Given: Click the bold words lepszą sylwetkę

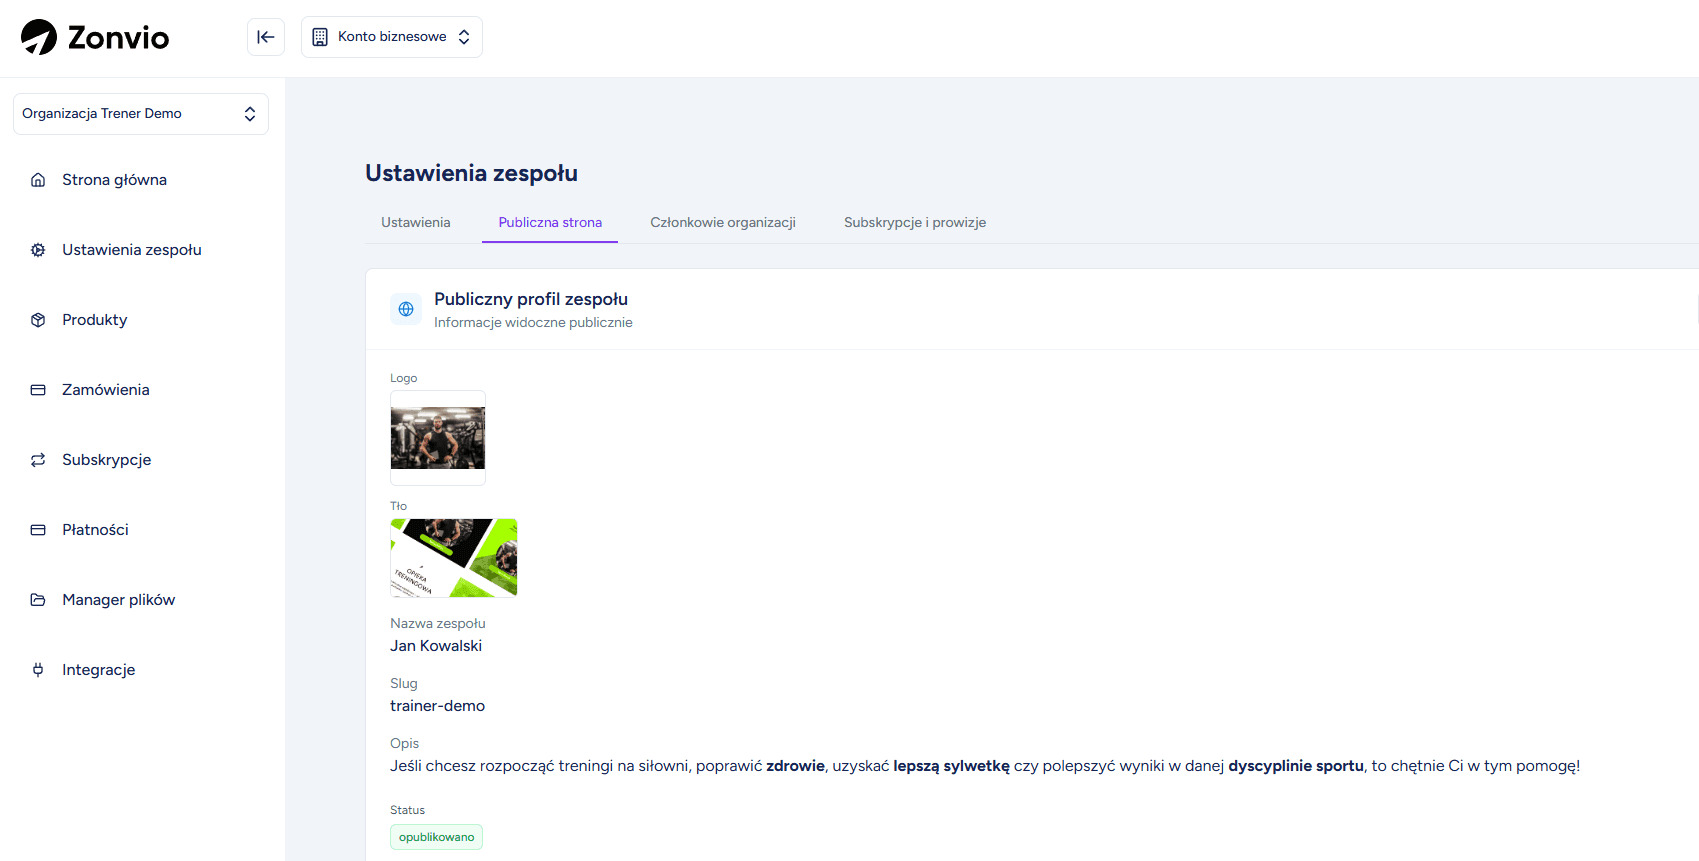Looking at the screenshot, I should 951,766.
